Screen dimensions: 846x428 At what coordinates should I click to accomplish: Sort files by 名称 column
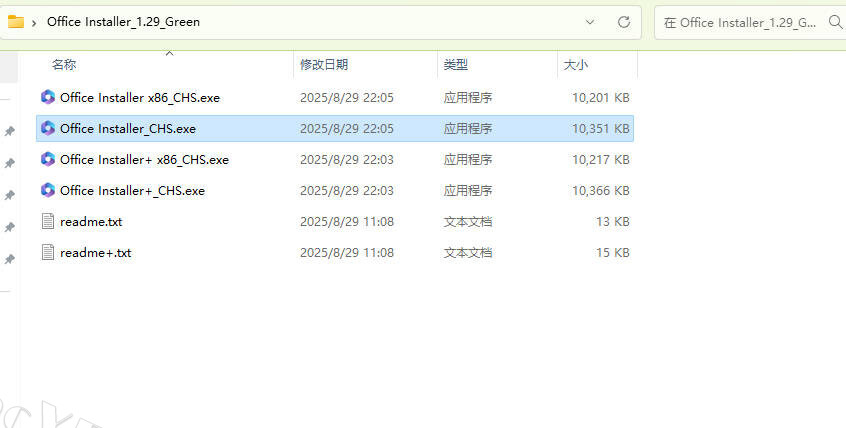coord(64,65)
